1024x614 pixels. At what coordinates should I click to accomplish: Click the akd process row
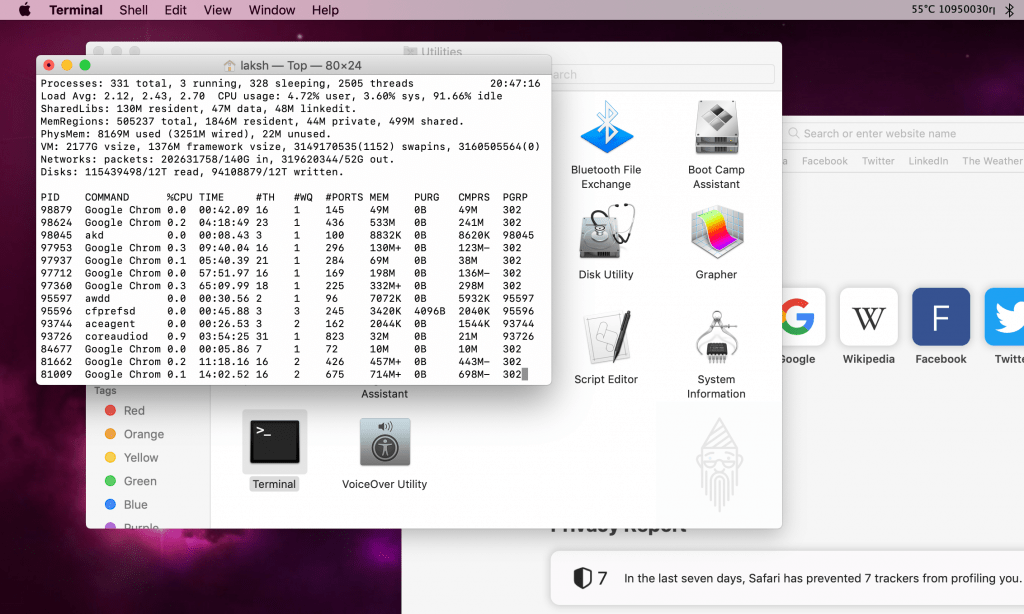[x=287, y=235]
